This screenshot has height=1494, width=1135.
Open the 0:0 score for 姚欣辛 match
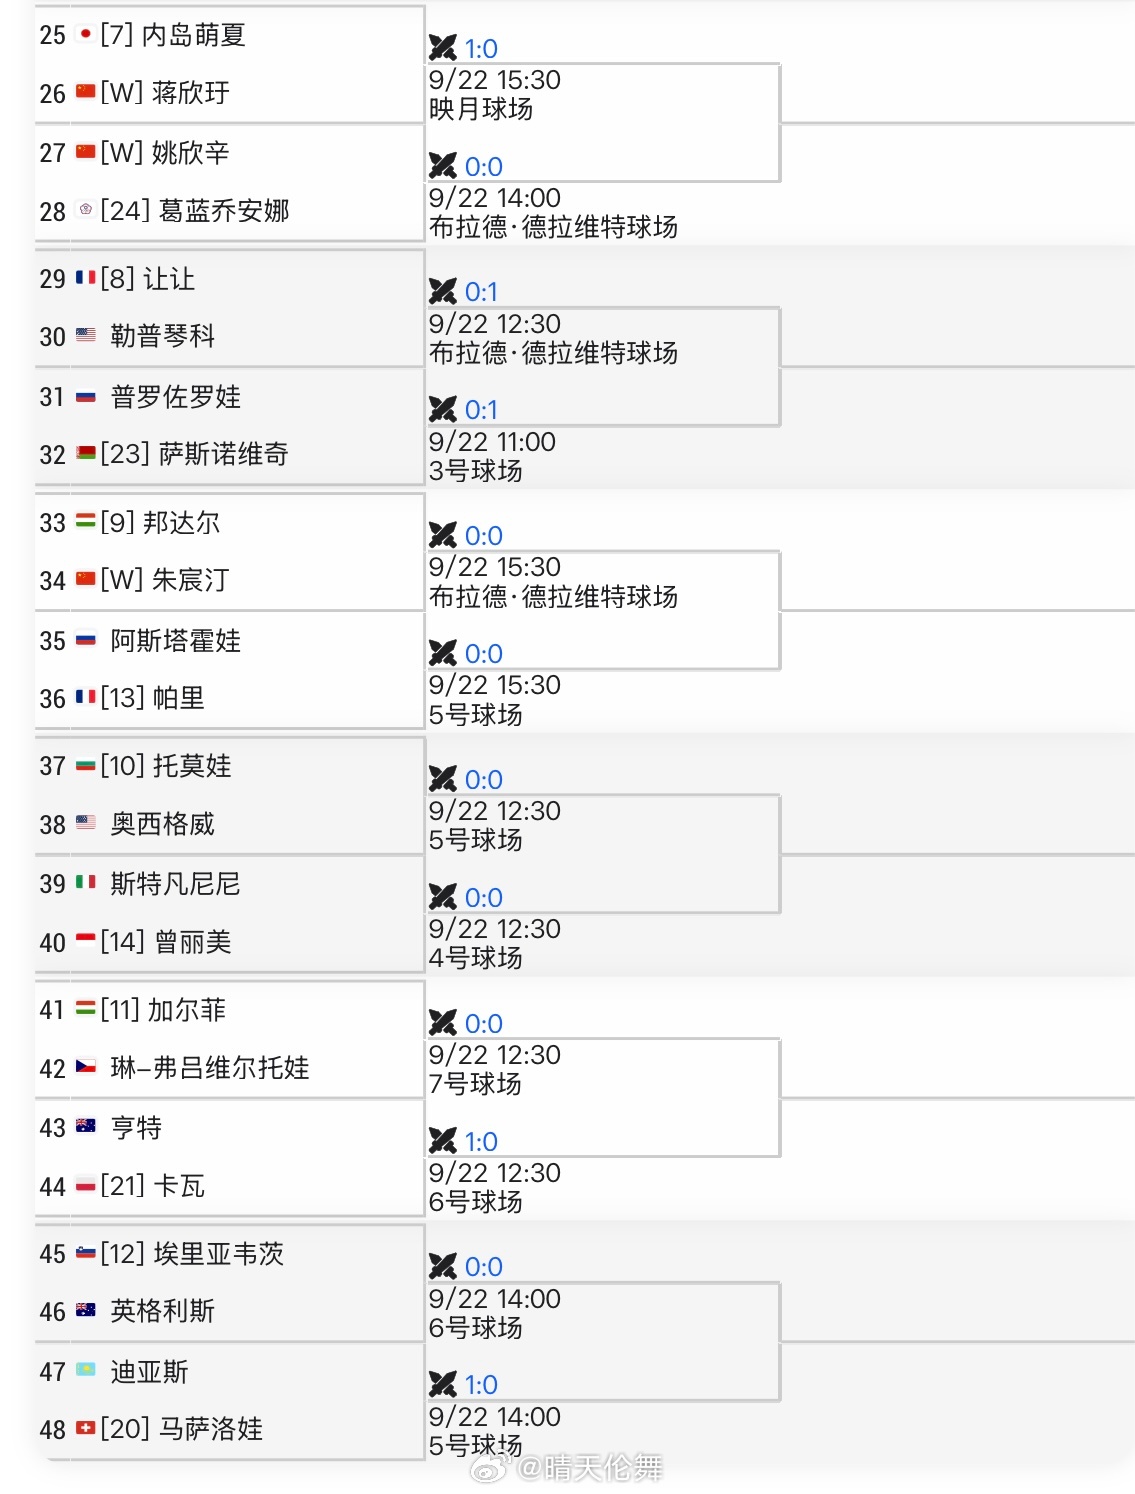484,167
